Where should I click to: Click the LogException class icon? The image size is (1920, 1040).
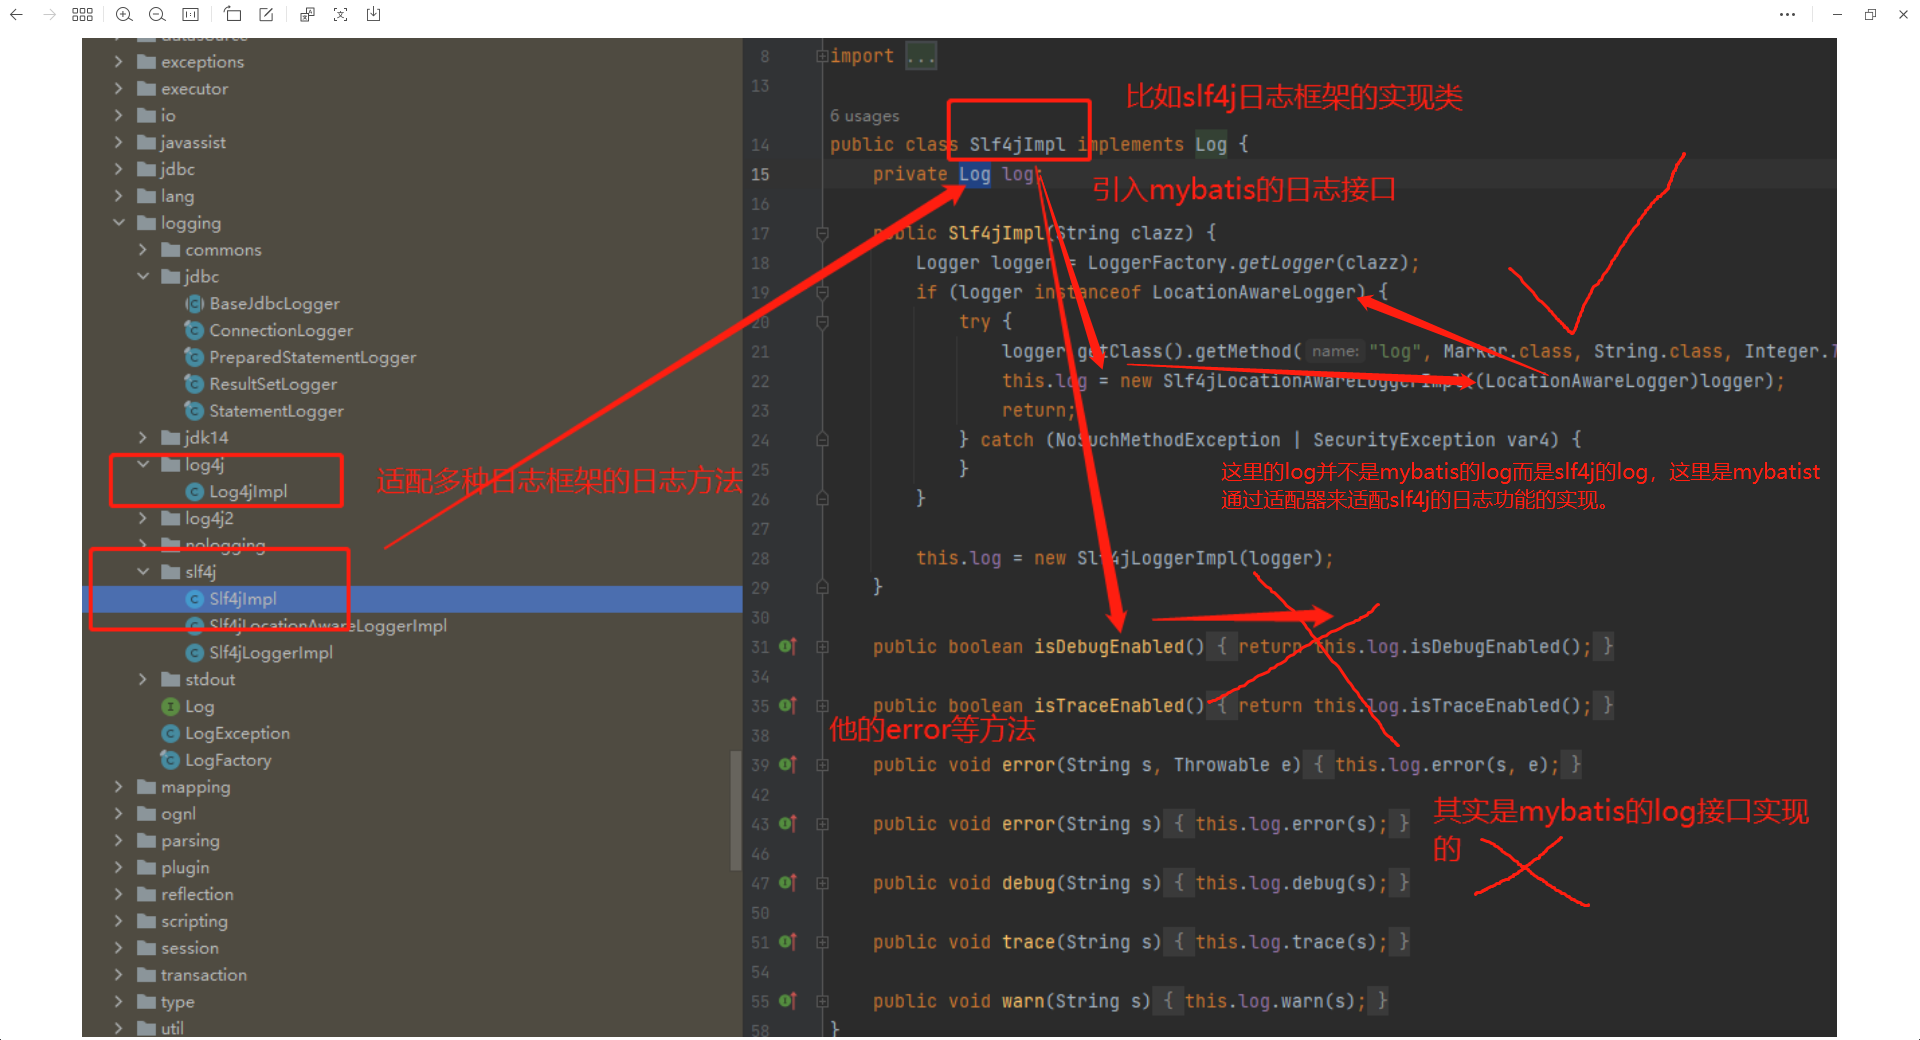(x=171, y=734)
